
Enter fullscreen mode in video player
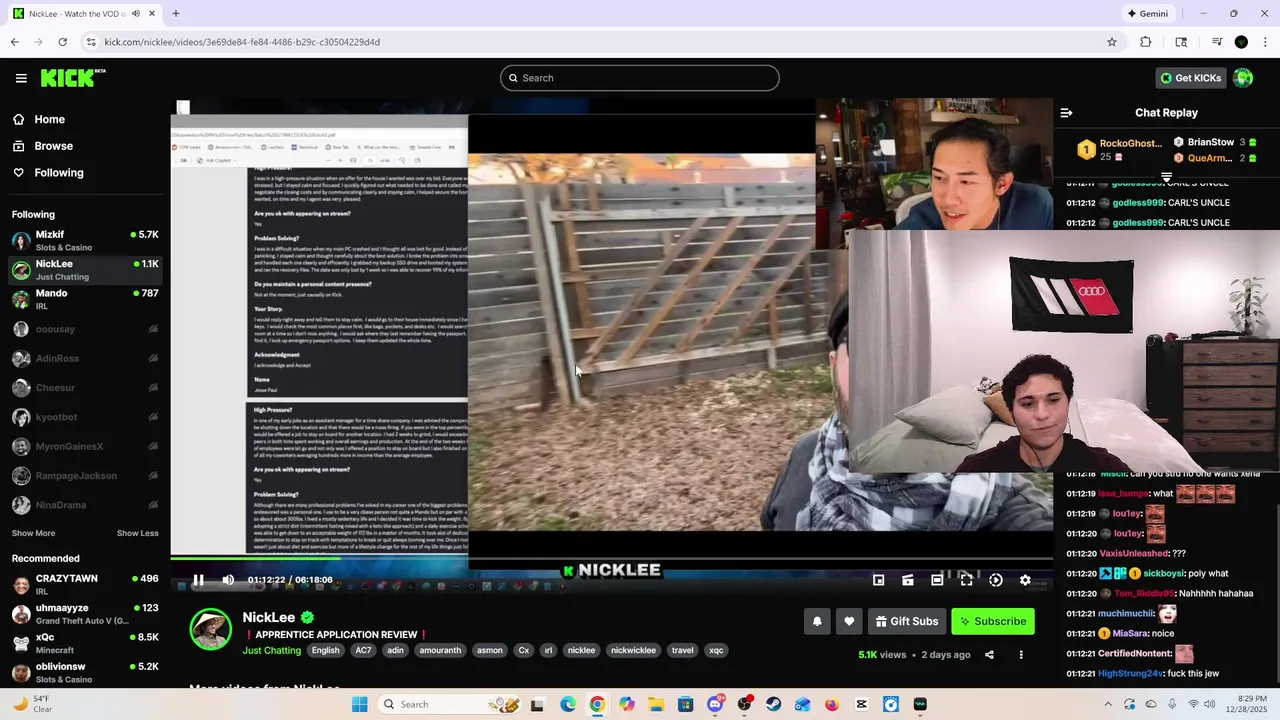pyautogui.click(x=966, y=580)
